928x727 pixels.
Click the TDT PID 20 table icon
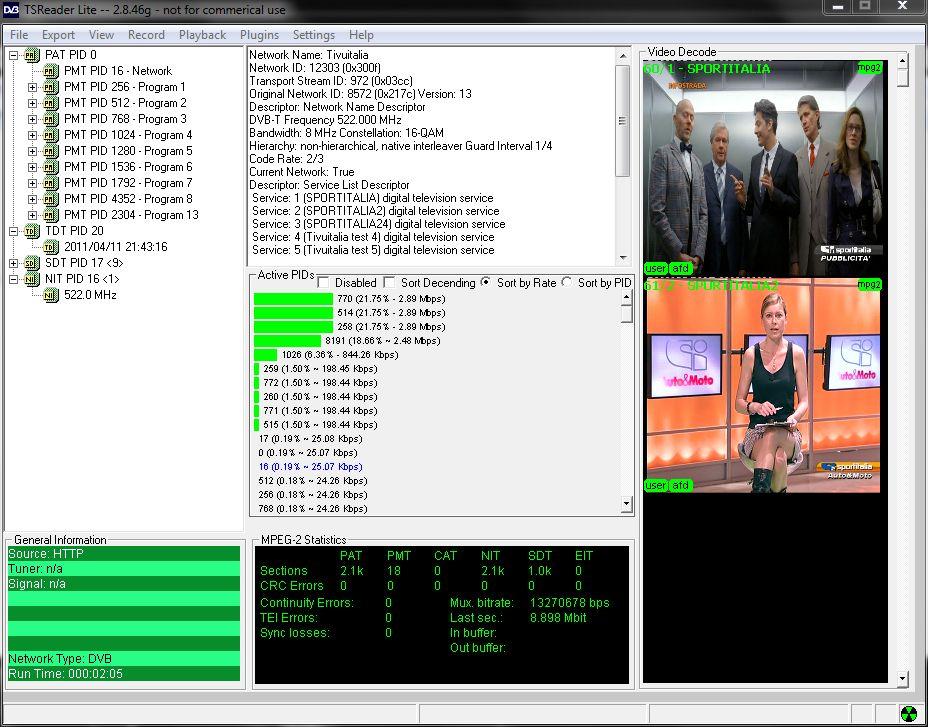click(x=32, y=231)
